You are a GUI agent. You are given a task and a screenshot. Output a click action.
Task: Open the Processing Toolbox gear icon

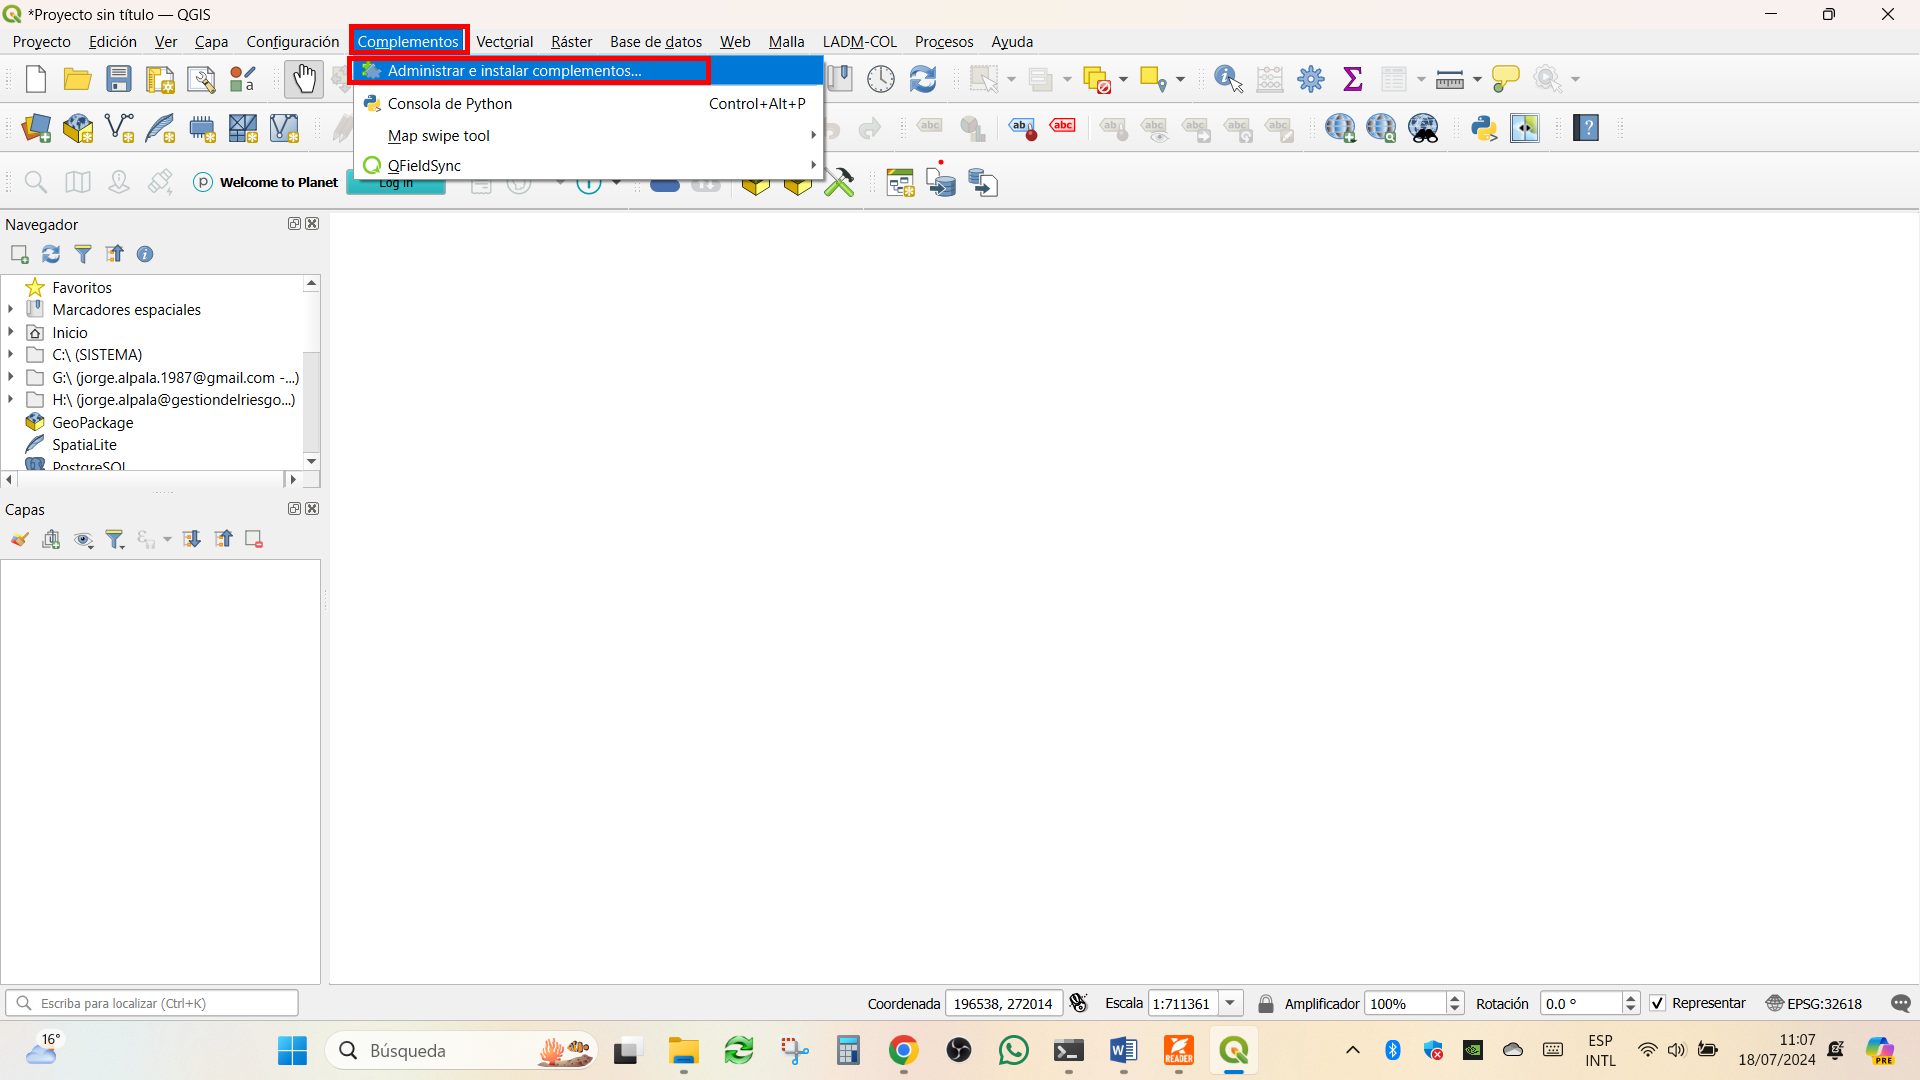click(x=1311, y=79)
